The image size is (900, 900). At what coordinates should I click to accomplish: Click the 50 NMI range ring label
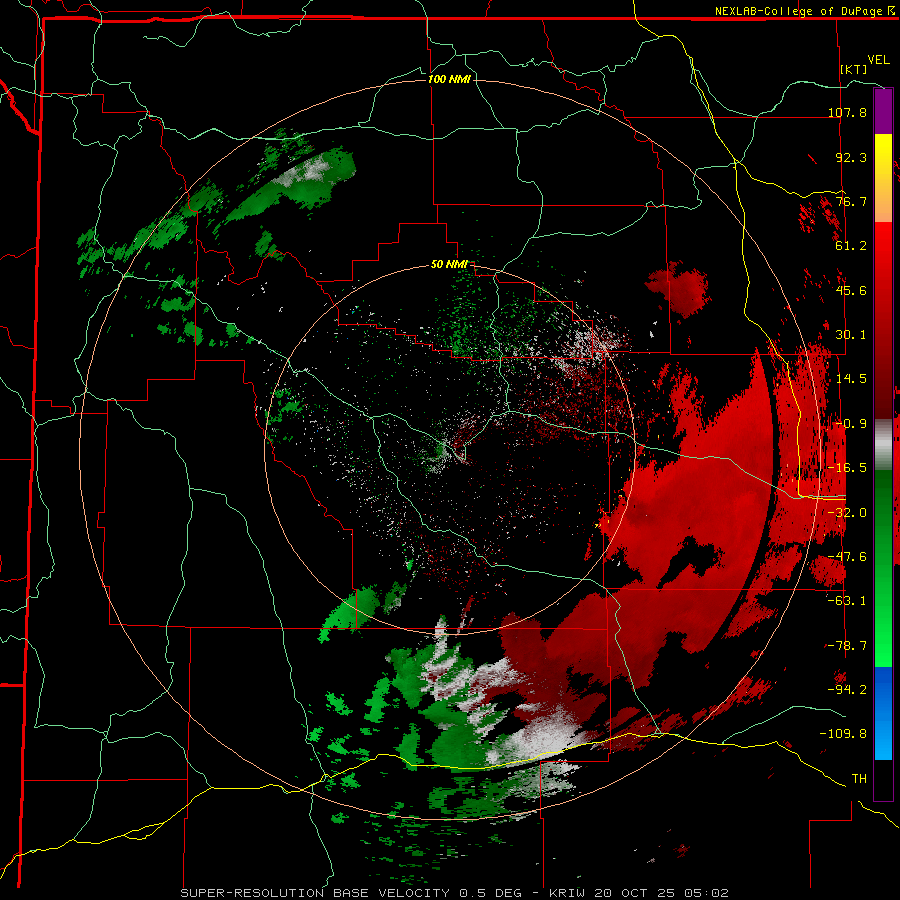[449, 265]
